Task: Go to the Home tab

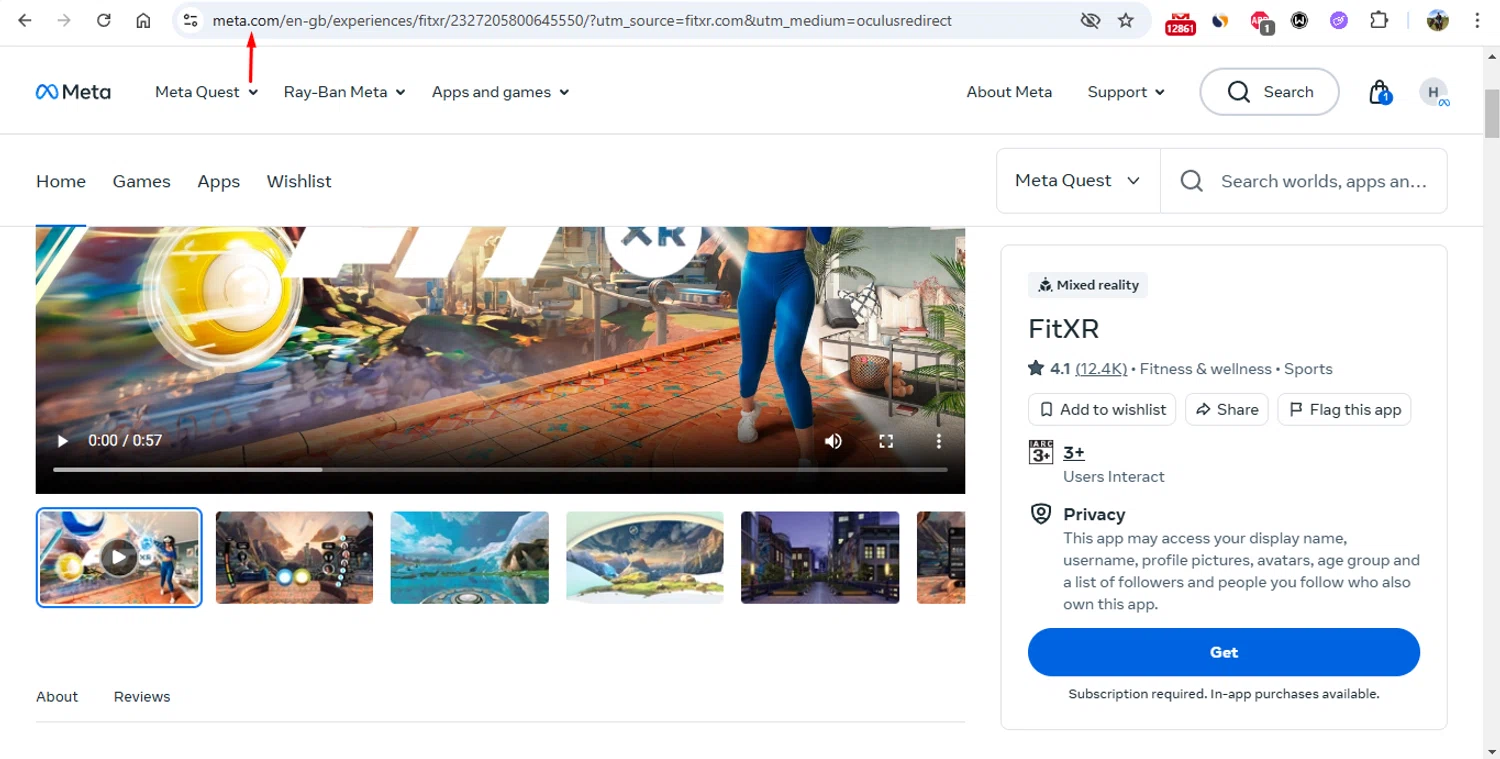Action: coord(61,181)
